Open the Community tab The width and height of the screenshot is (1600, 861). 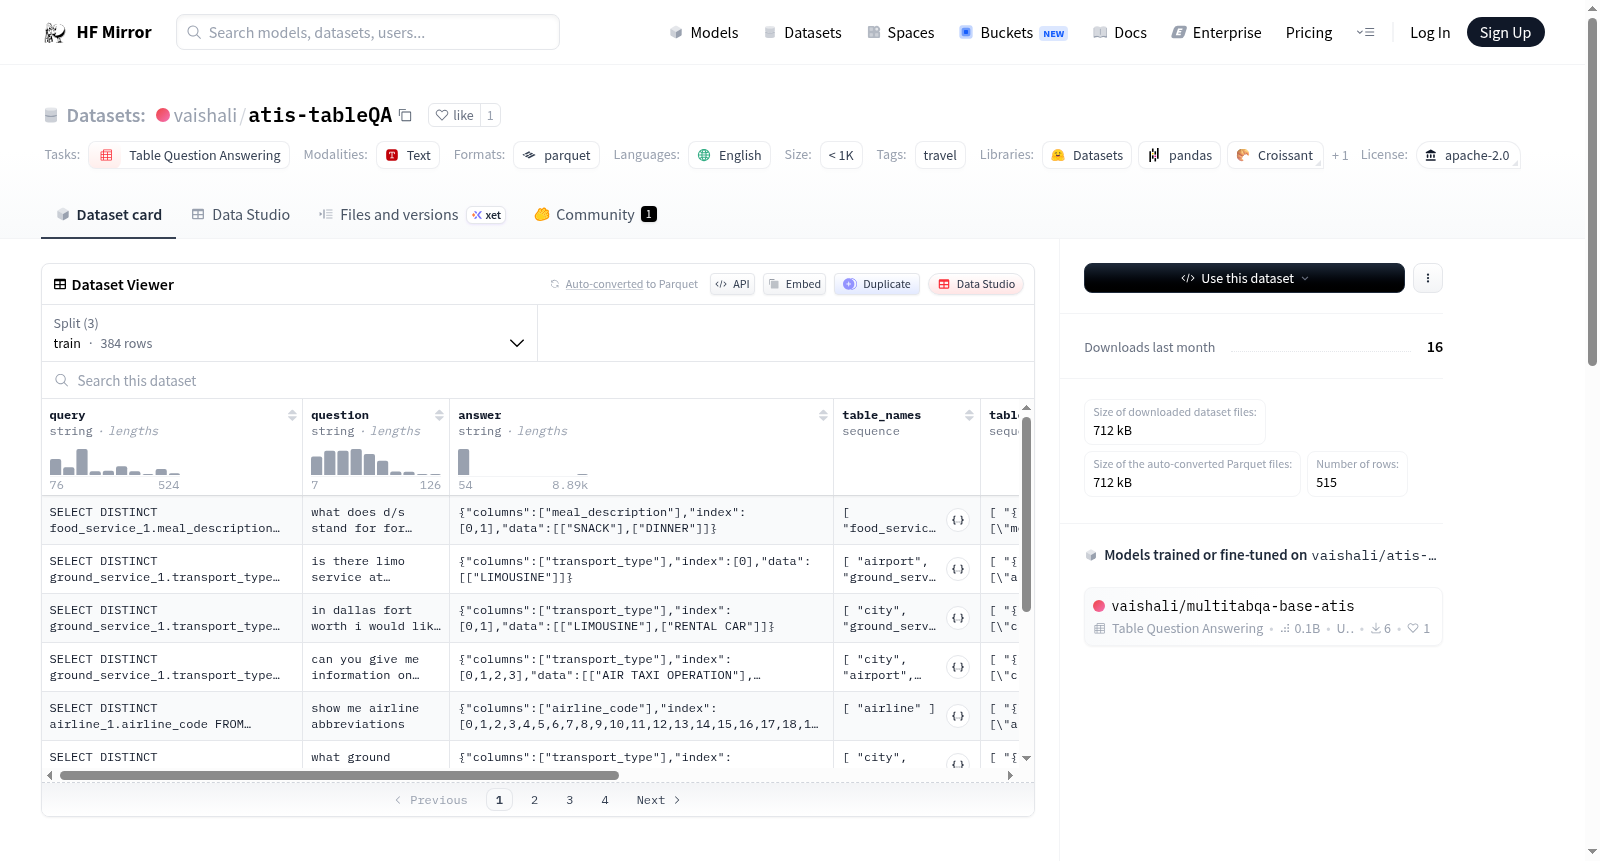point(595,215)
